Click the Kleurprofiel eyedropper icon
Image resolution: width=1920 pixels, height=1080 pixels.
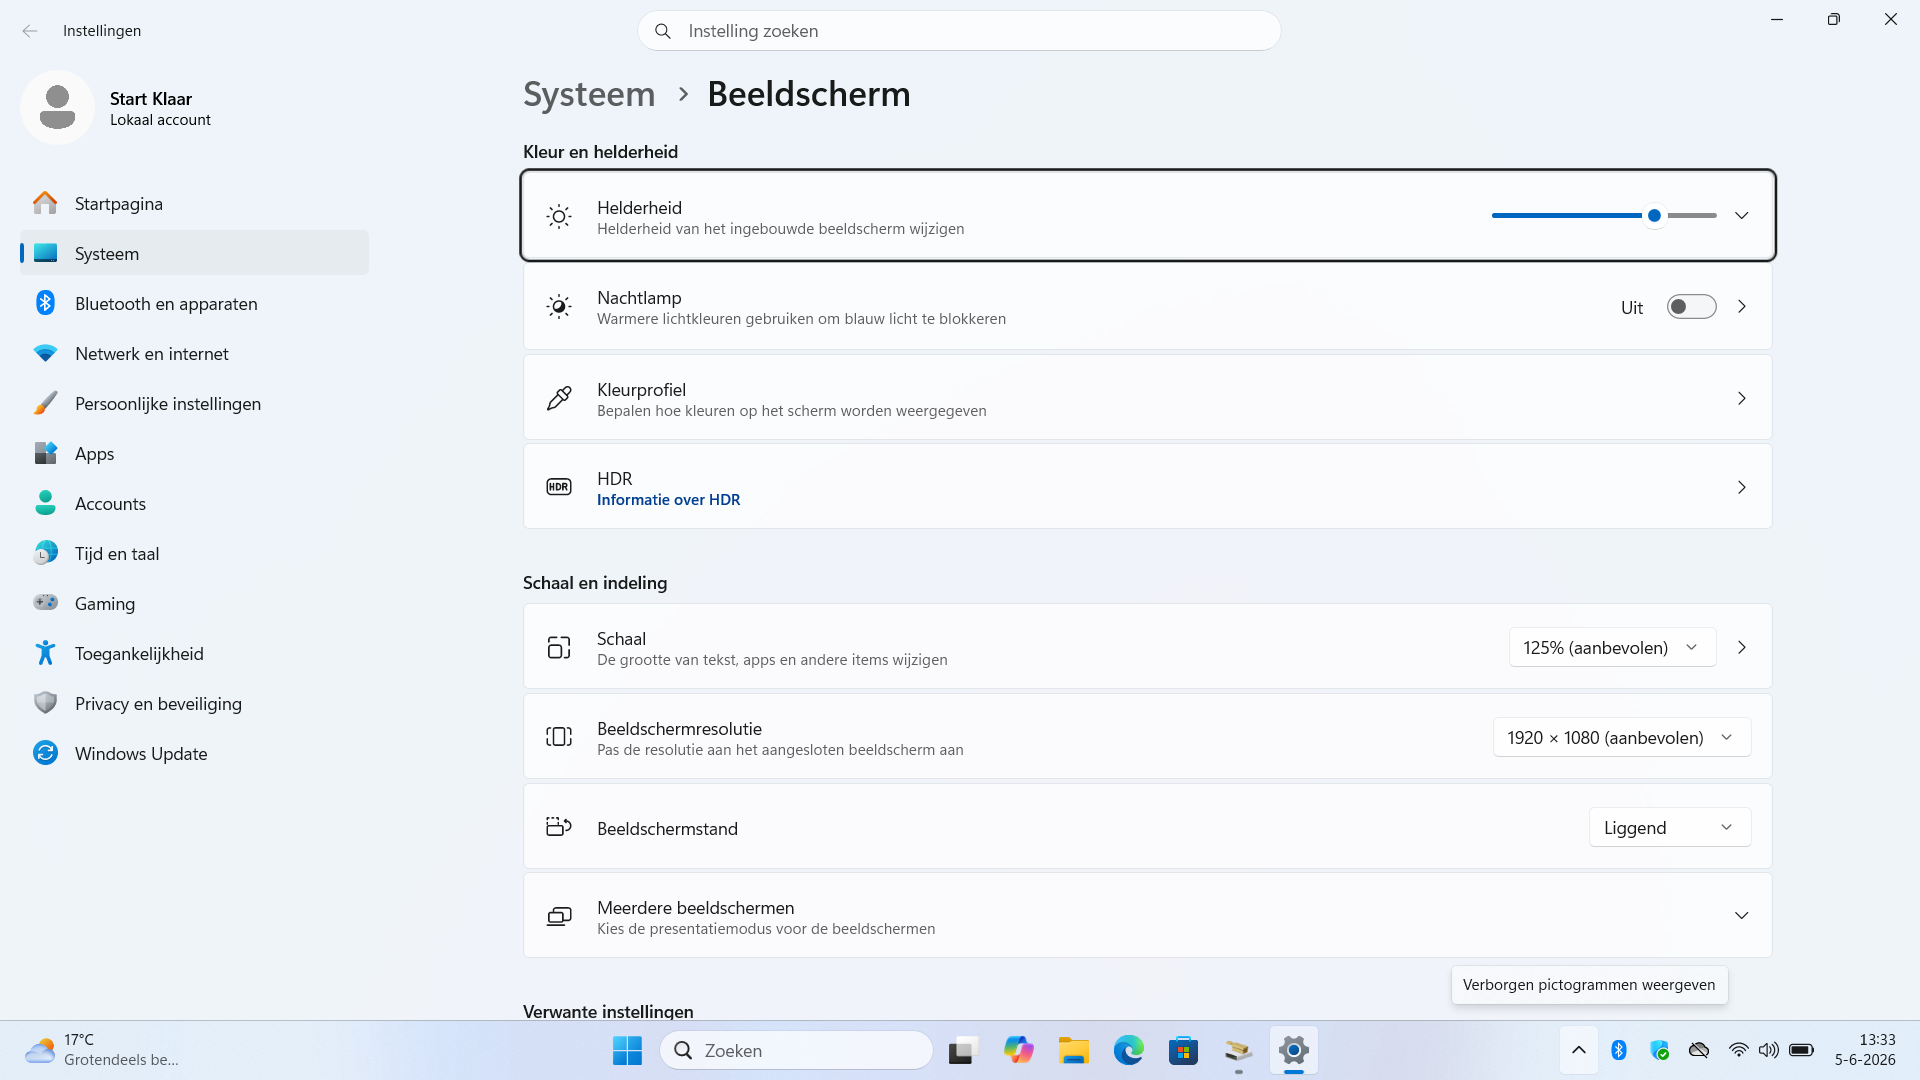point(559,398)
